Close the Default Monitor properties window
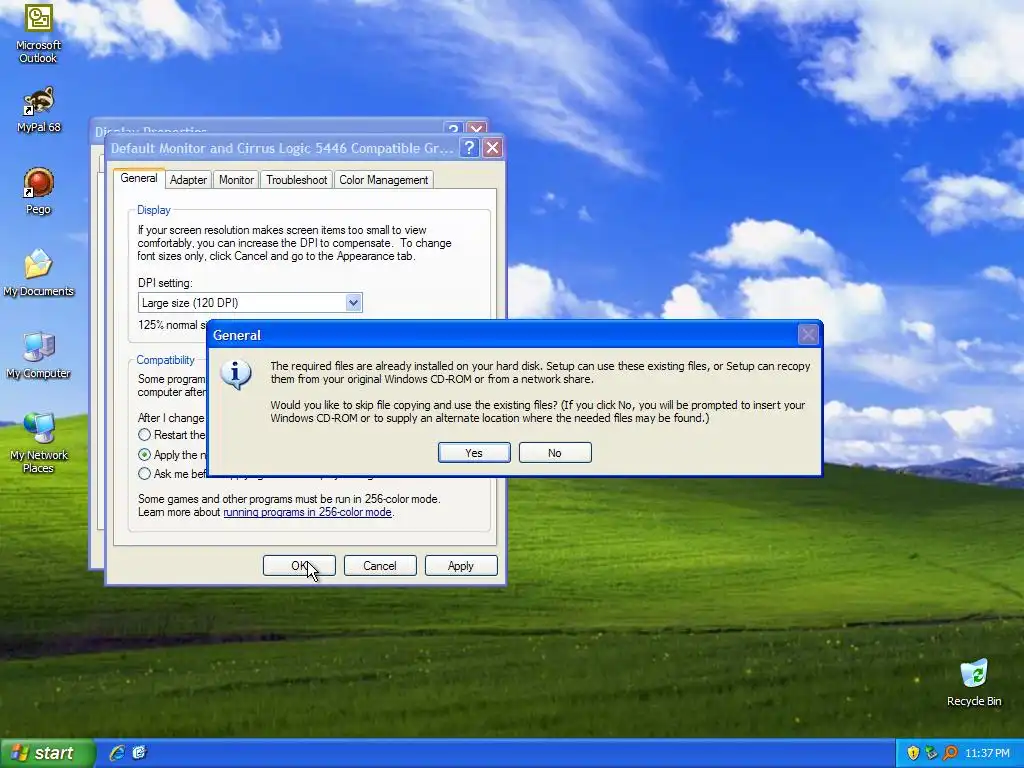1024x768 pixels. coord(492,148)
